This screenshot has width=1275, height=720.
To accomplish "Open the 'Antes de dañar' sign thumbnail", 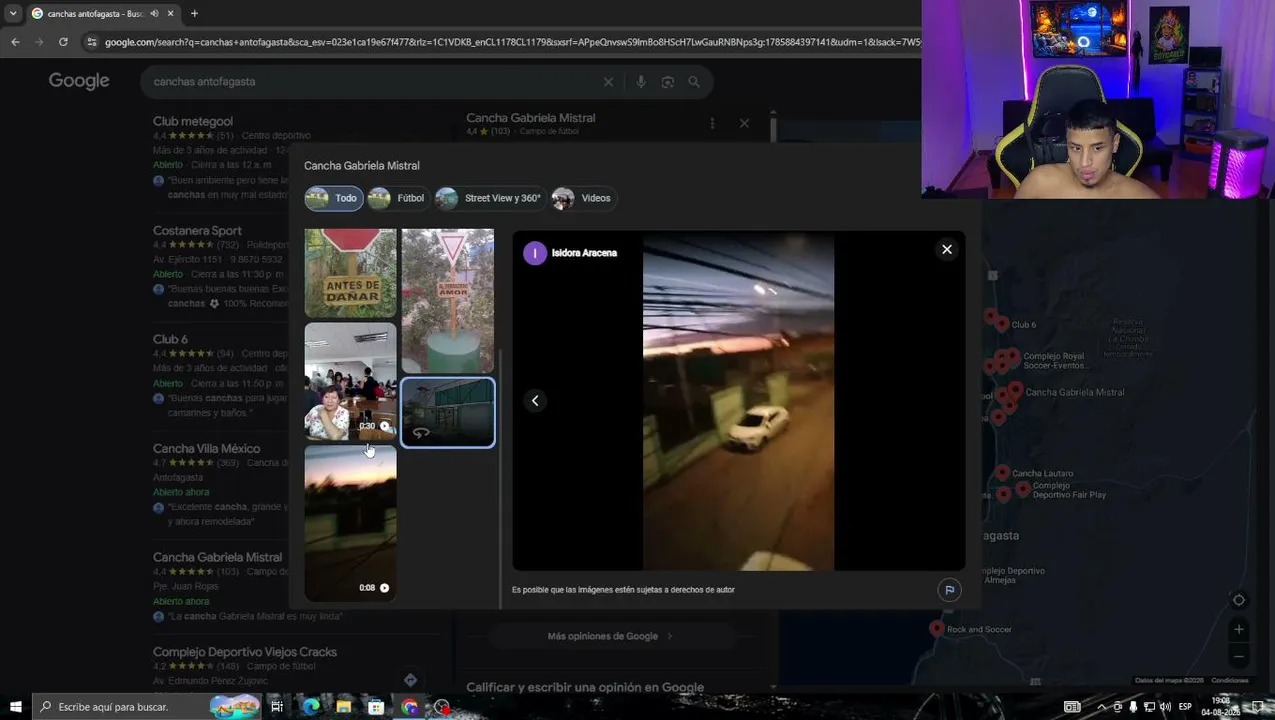I will click(350, 273).
